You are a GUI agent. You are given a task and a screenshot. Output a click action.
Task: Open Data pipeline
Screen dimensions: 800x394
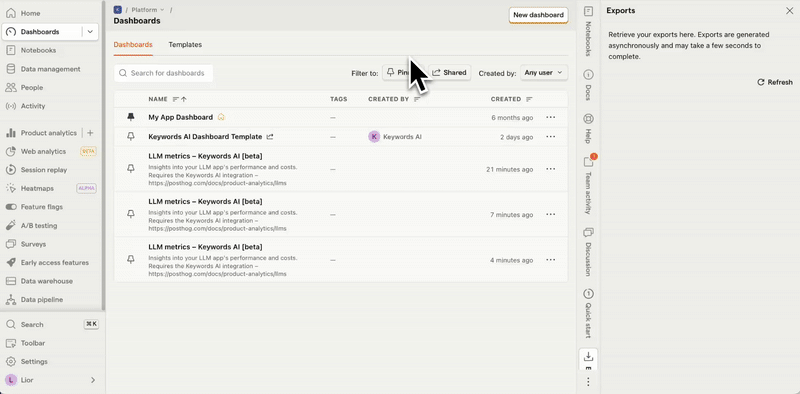point(42,300)
